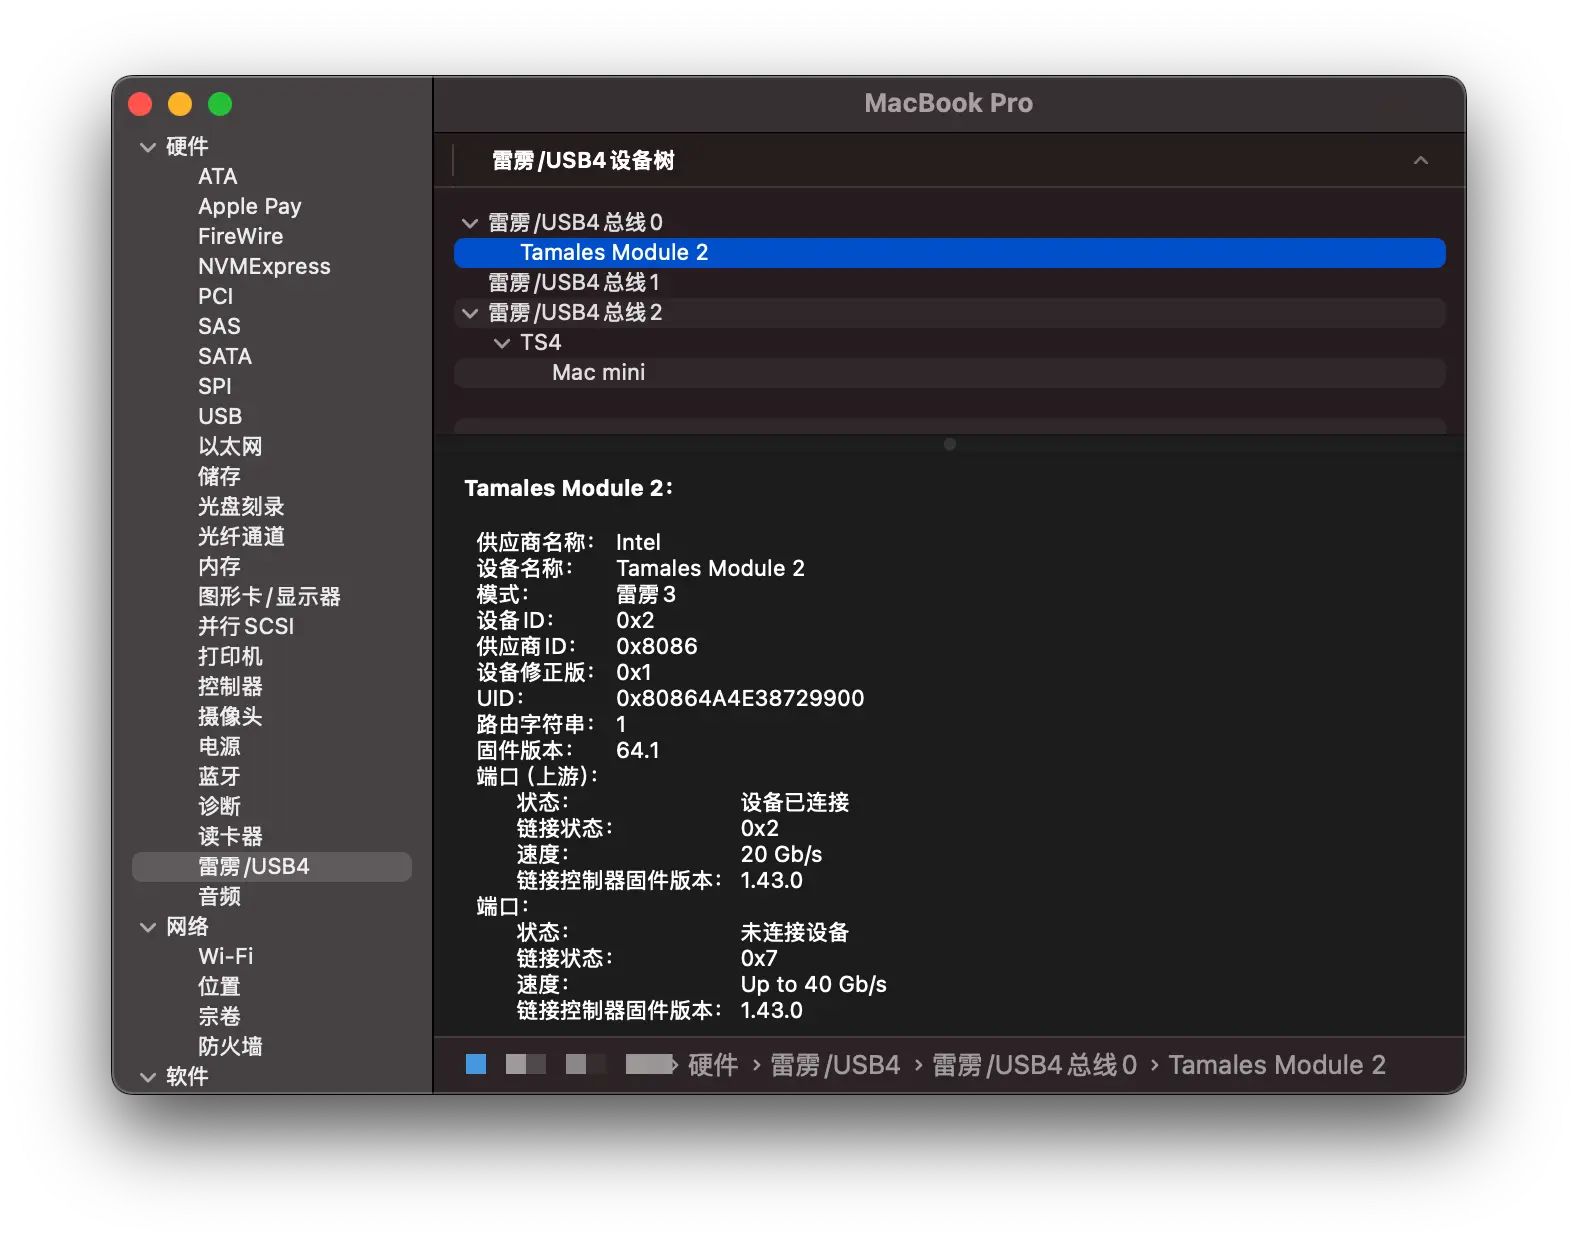
Task: Collapse the TS4 tree node
Action: (502, 343)
